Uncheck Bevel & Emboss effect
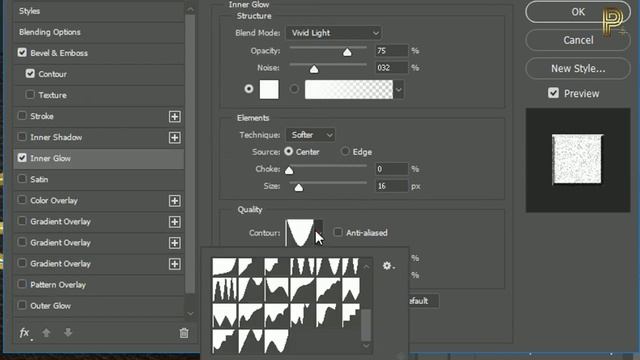This screenshot has height=360, width=640. [x=22, y=53]
